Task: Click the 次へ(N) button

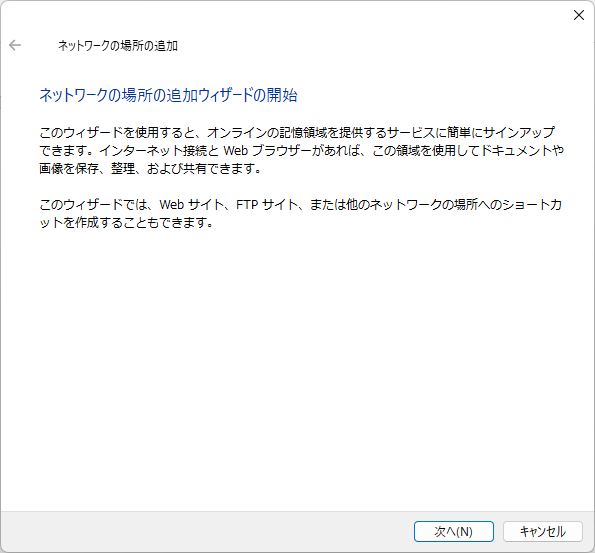Action: coord(453,531)
